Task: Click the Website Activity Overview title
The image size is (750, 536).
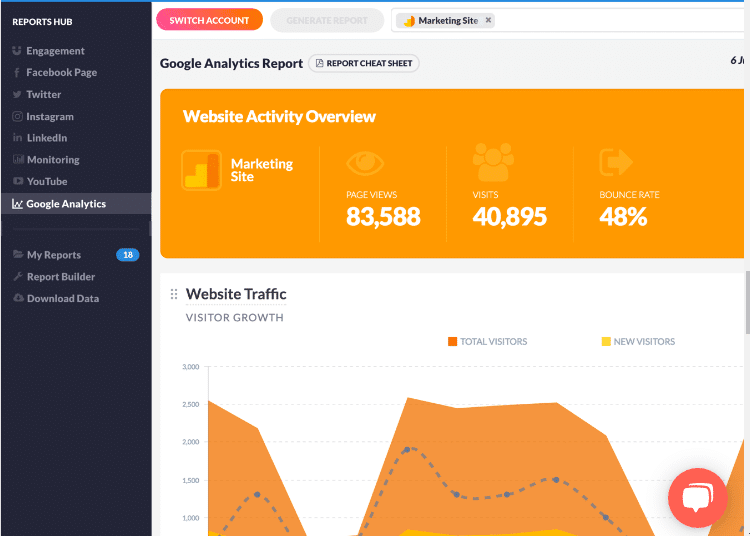Action: pos(279,116)
